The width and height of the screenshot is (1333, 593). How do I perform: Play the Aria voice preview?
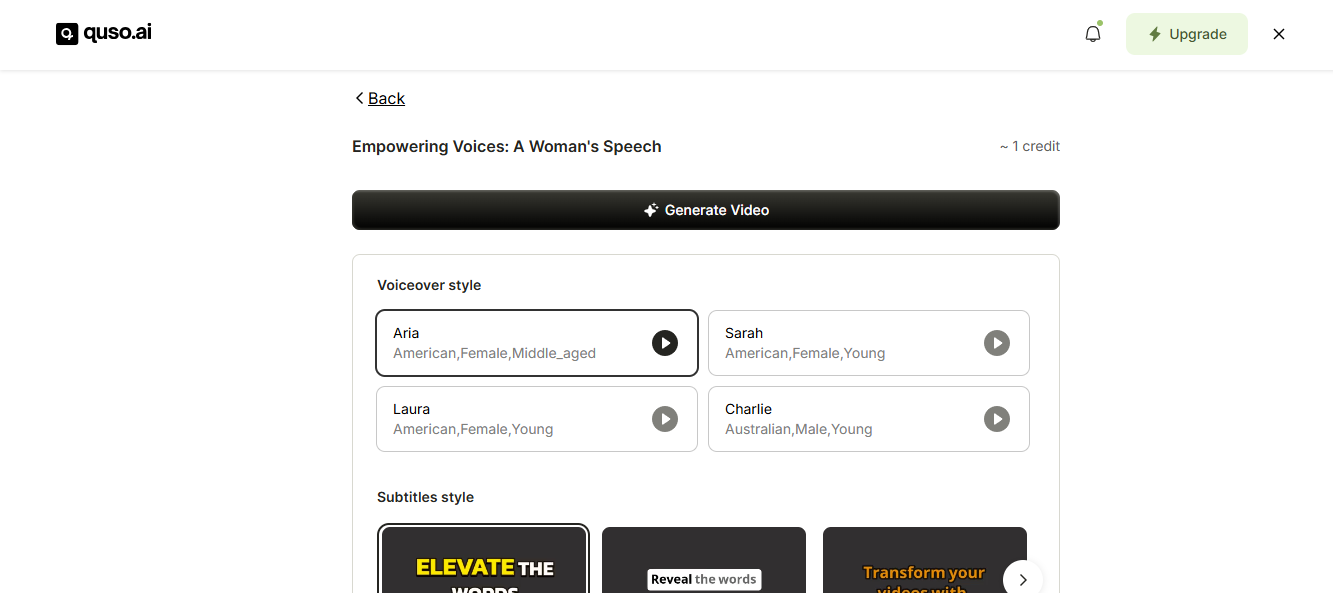point(665,343)
